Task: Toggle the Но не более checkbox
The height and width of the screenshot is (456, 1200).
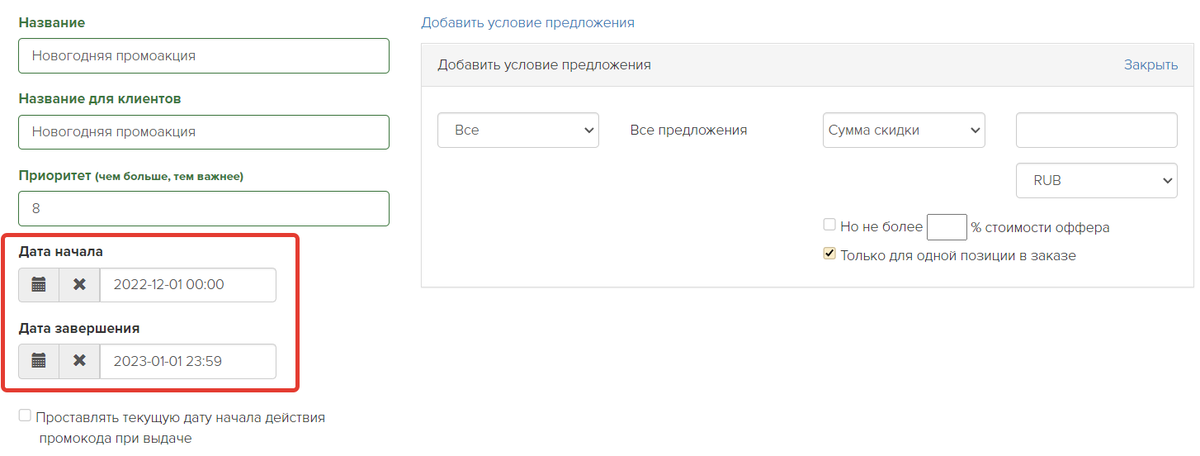Action: point(829,225)
